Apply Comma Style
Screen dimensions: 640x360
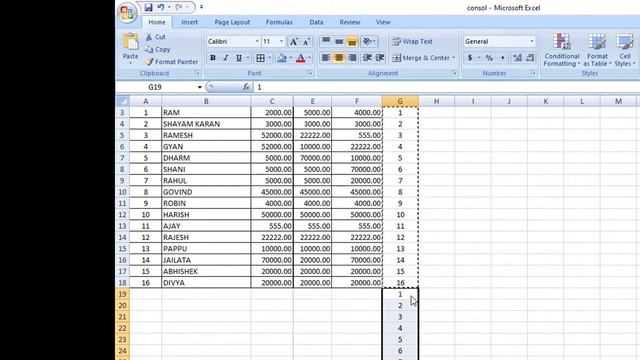(x=502, y=58)
